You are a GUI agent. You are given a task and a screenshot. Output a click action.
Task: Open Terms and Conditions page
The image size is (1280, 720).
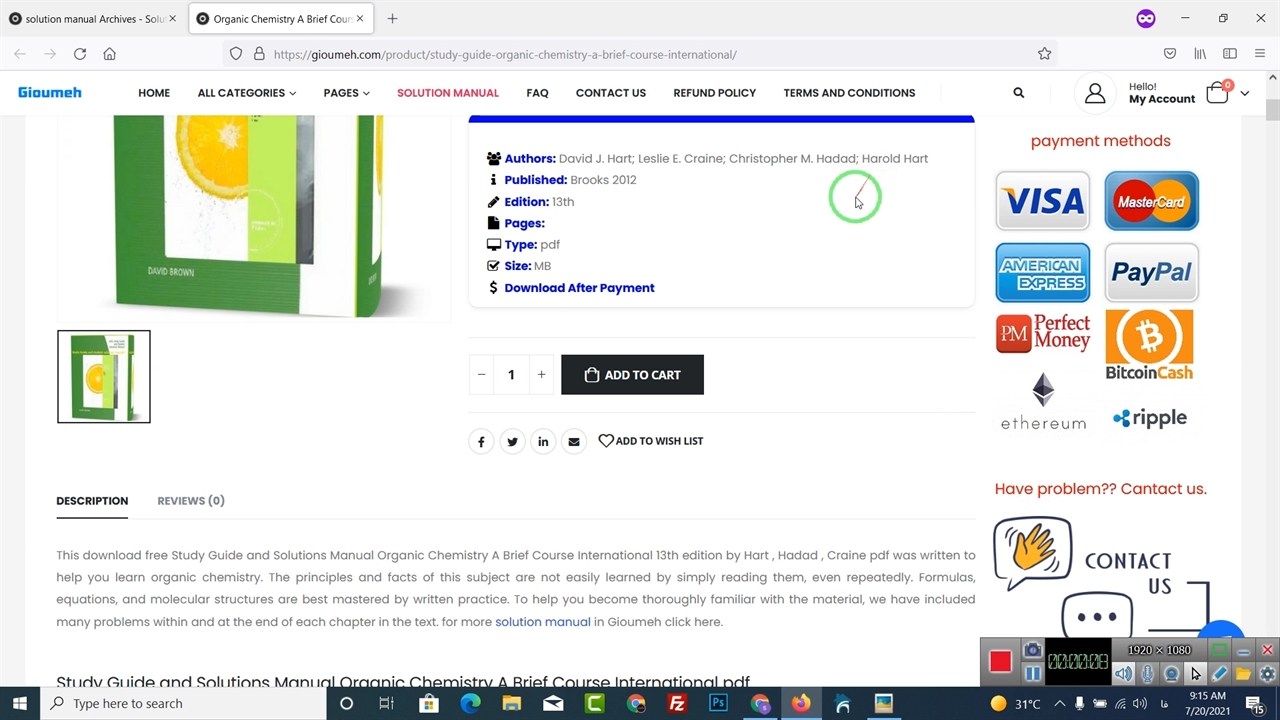pyautogui.click(x=849, y=93)
